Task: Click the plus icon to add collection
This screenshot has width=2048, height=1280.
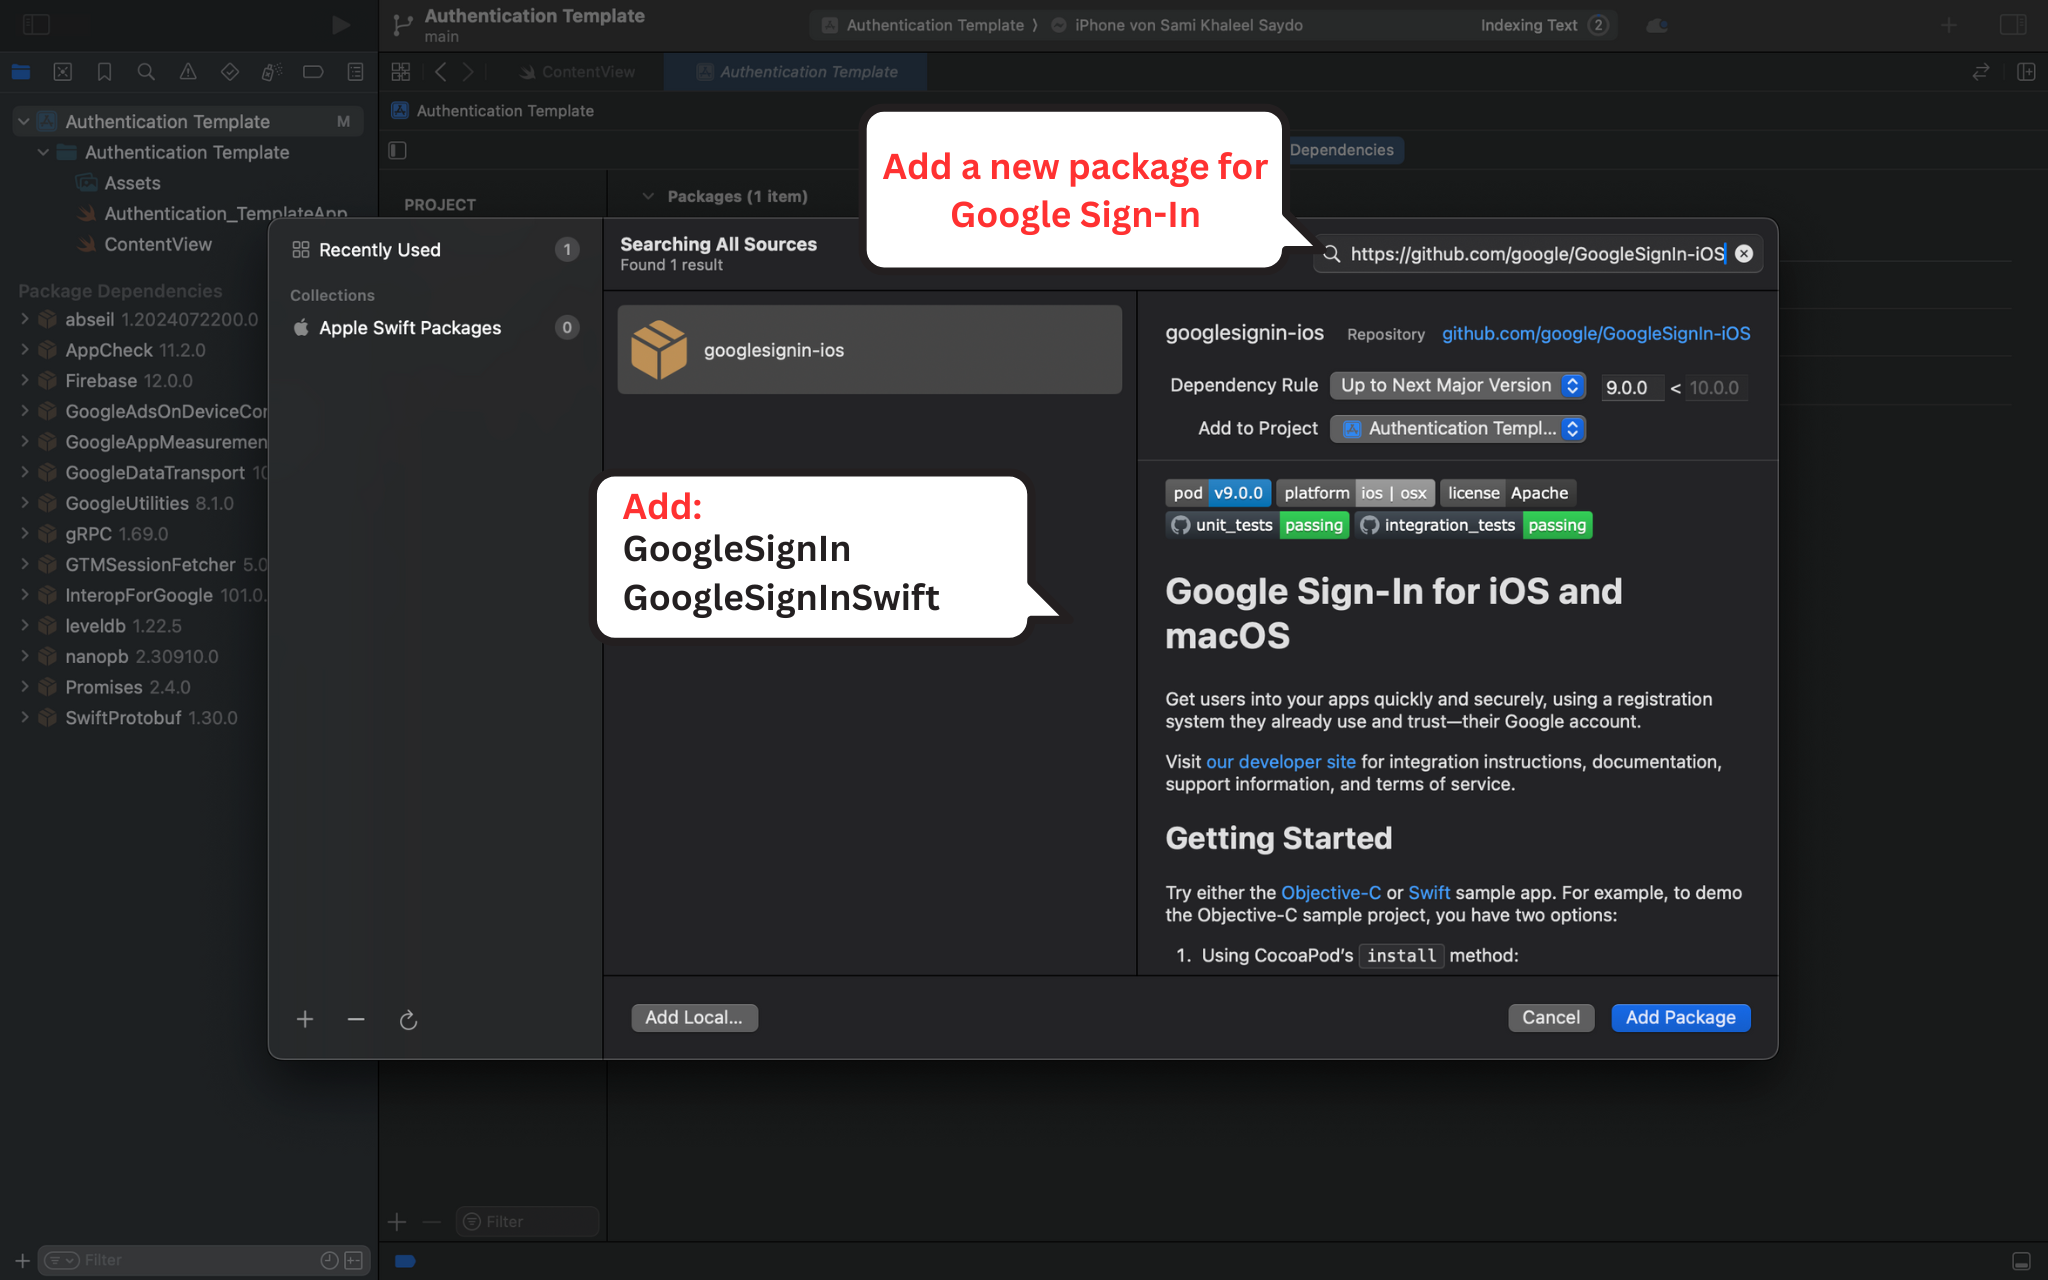Action: (x=305, y=1019)
